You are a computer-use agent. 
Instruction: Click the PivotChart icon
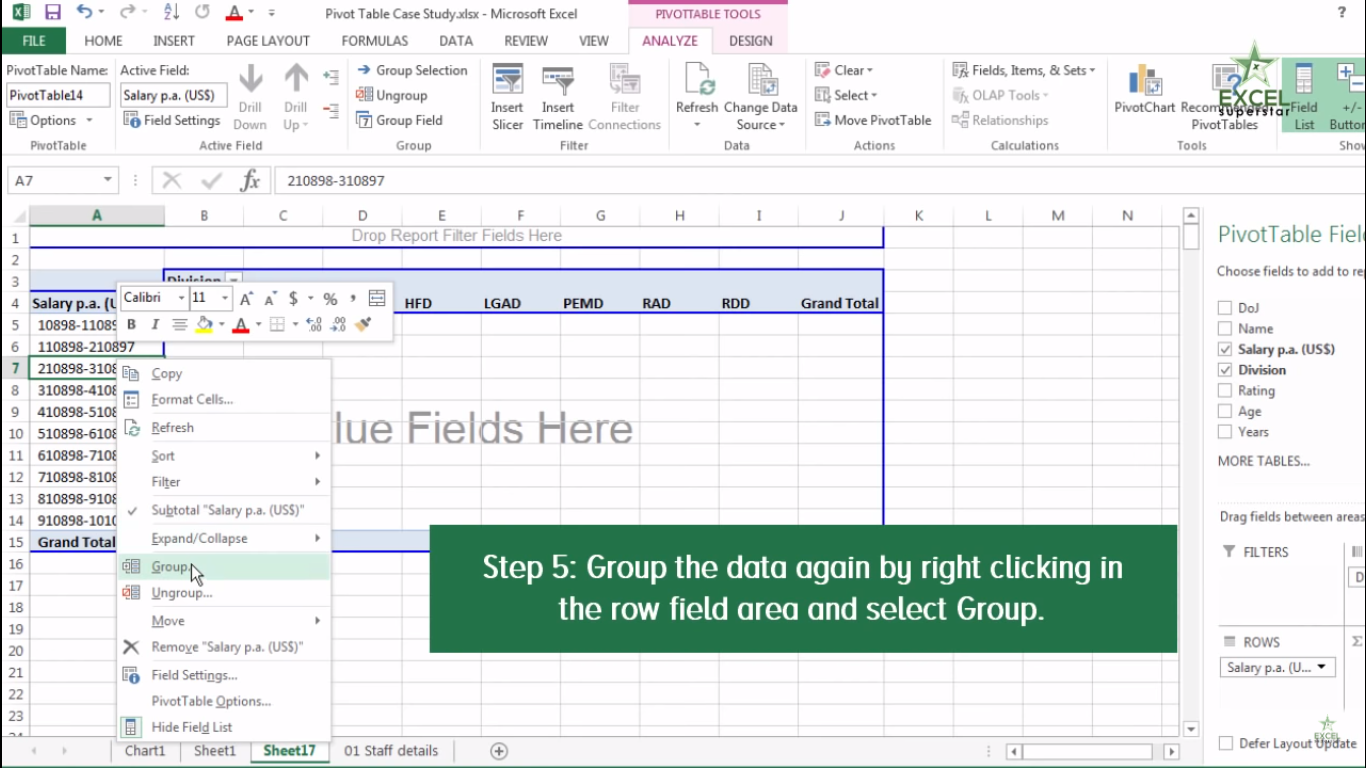tap(1144, 80)
